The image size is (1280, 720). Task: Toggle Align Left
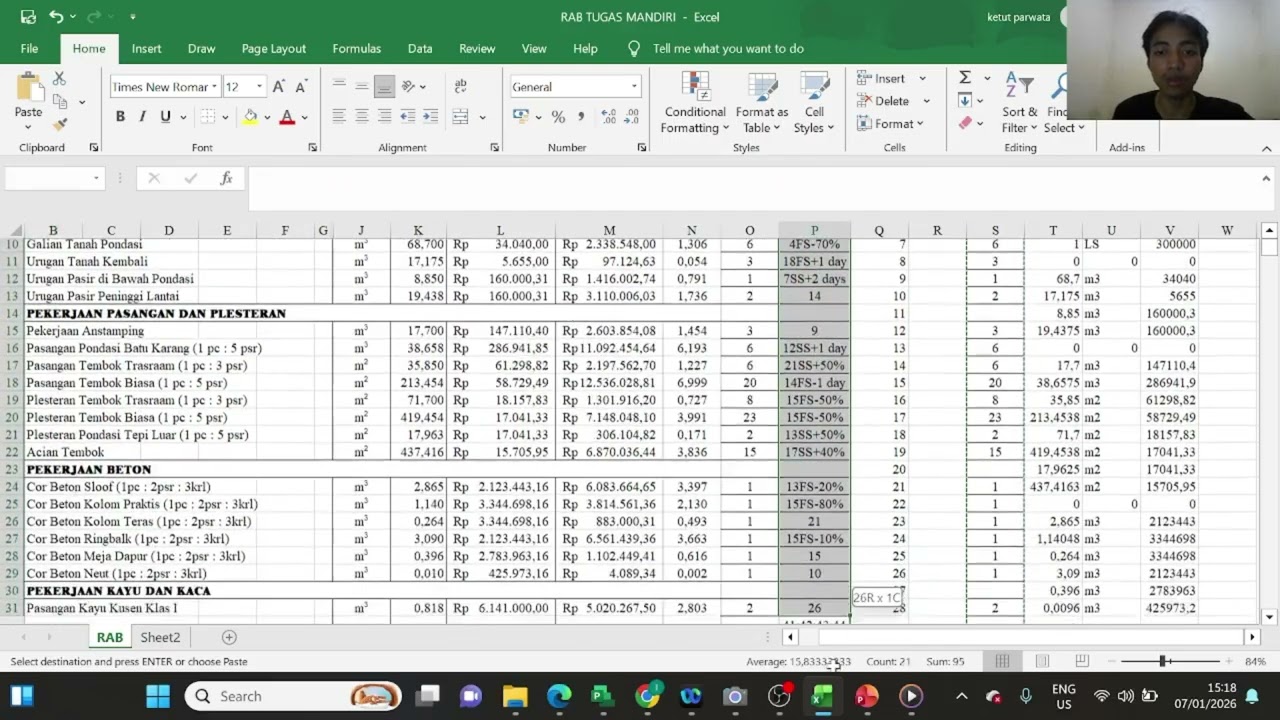[338, 117]
